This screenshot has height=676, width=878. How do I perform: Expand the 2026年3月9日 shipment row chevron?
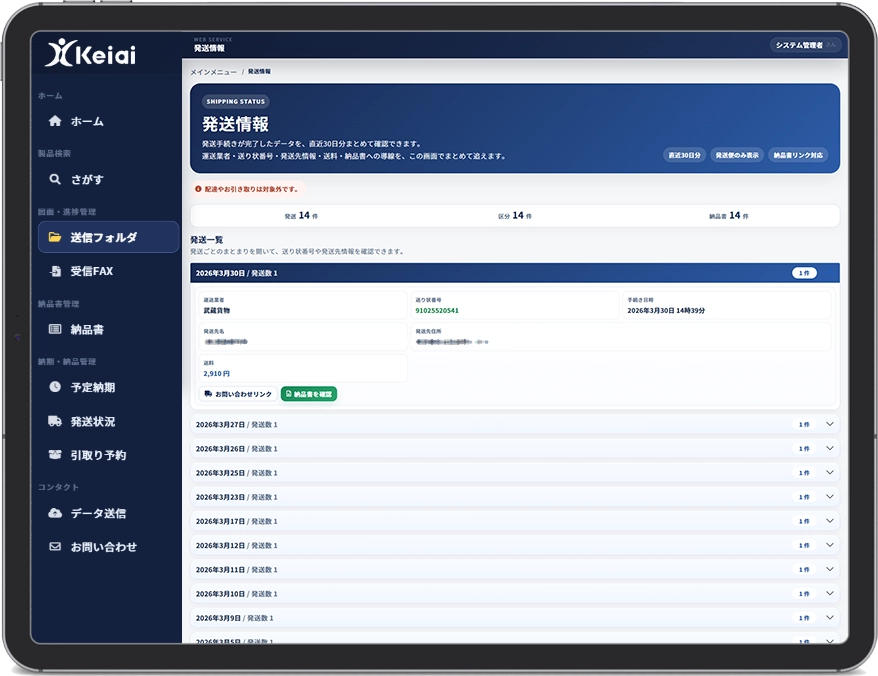[x=830, y=617]
